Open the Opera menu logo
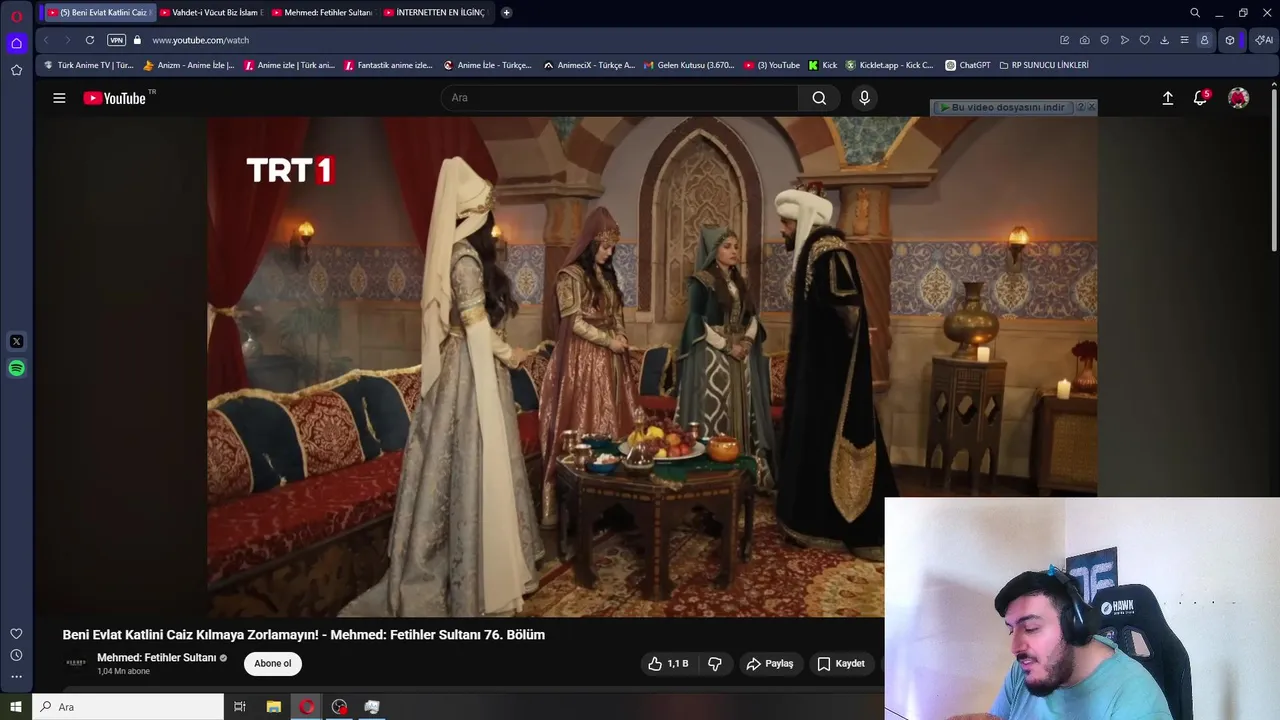 coord(16,16)
